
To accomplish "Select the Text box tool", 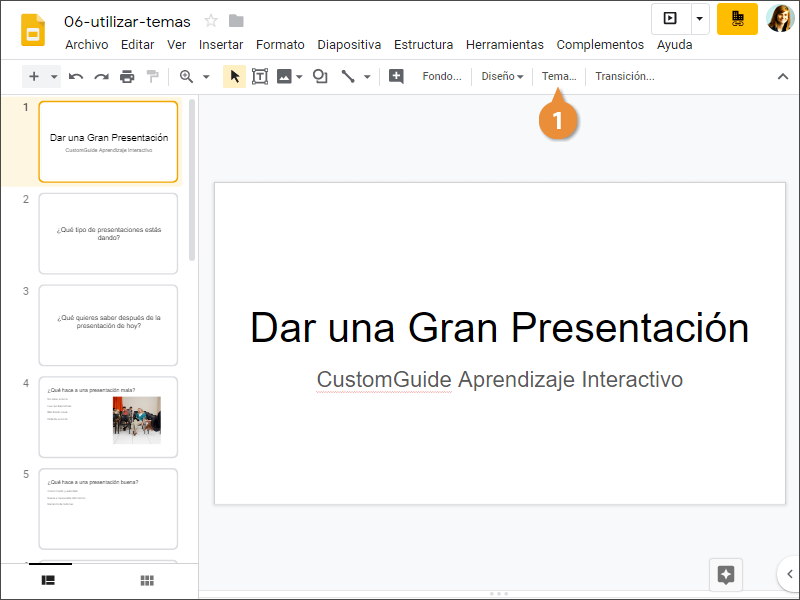I will tap(260, 76).
